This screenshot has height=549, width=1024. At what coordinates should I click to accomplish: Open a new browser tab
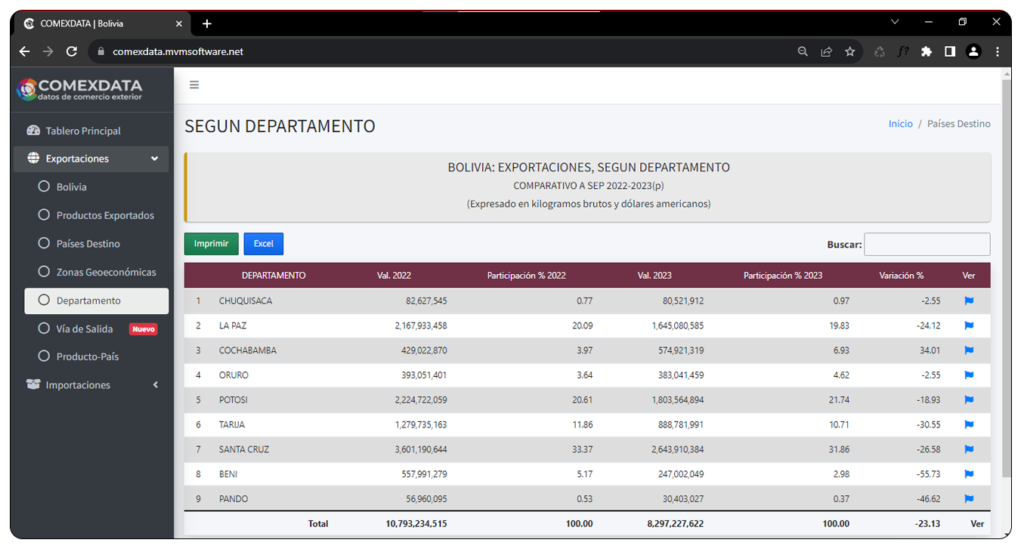[207, 23]
